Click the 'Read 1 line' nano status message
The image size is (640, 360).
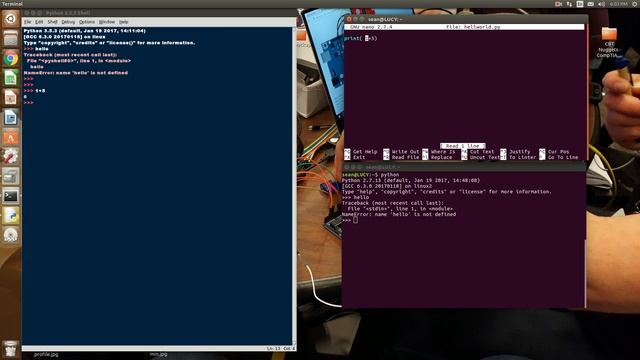463,146
